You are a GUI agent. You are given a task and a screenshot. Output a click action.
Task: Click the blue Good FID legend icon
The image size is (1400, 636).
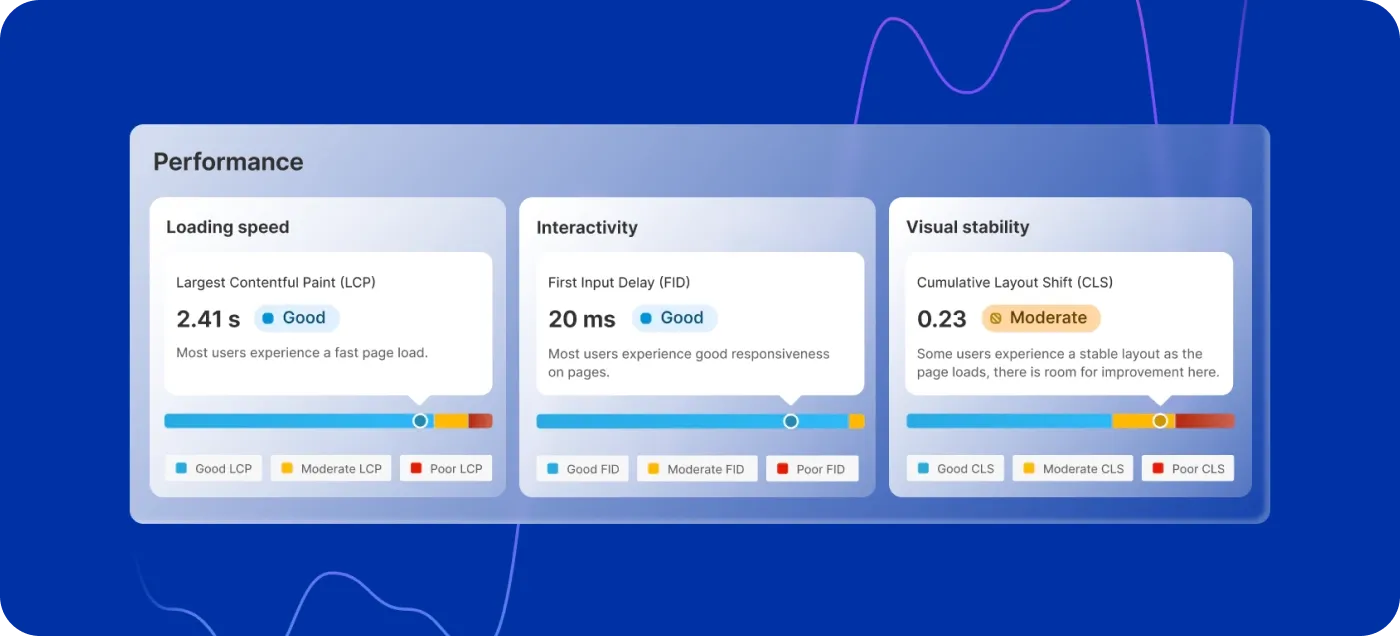pos(554,468)
